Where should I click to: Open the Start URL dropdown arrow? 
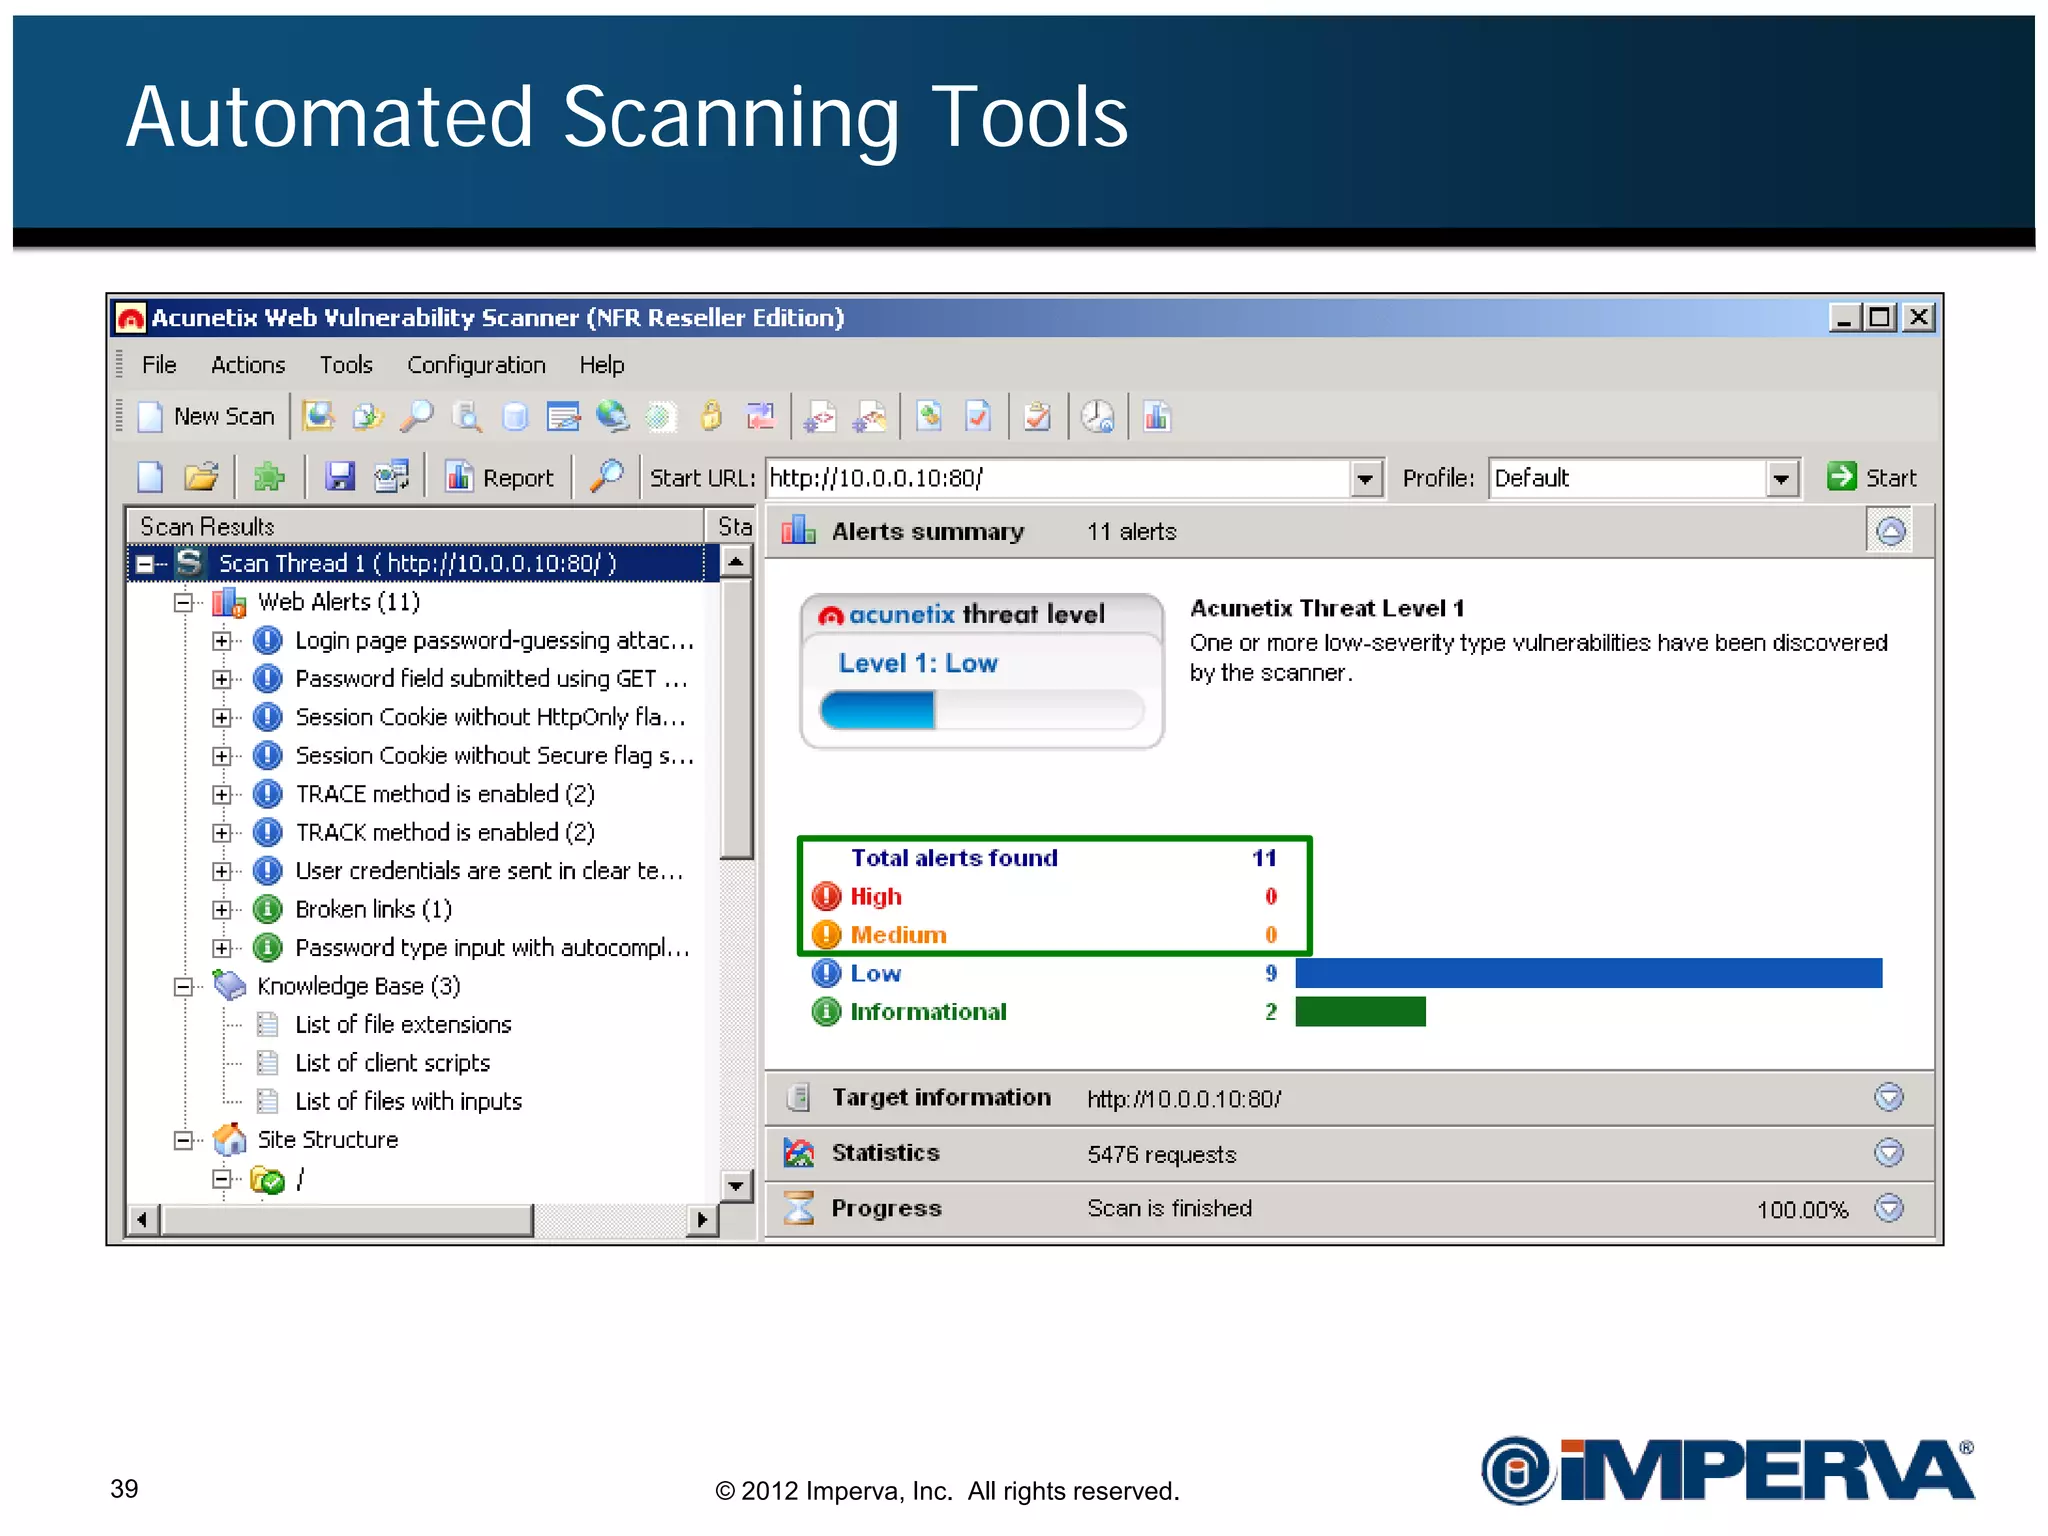(1365, 479)
